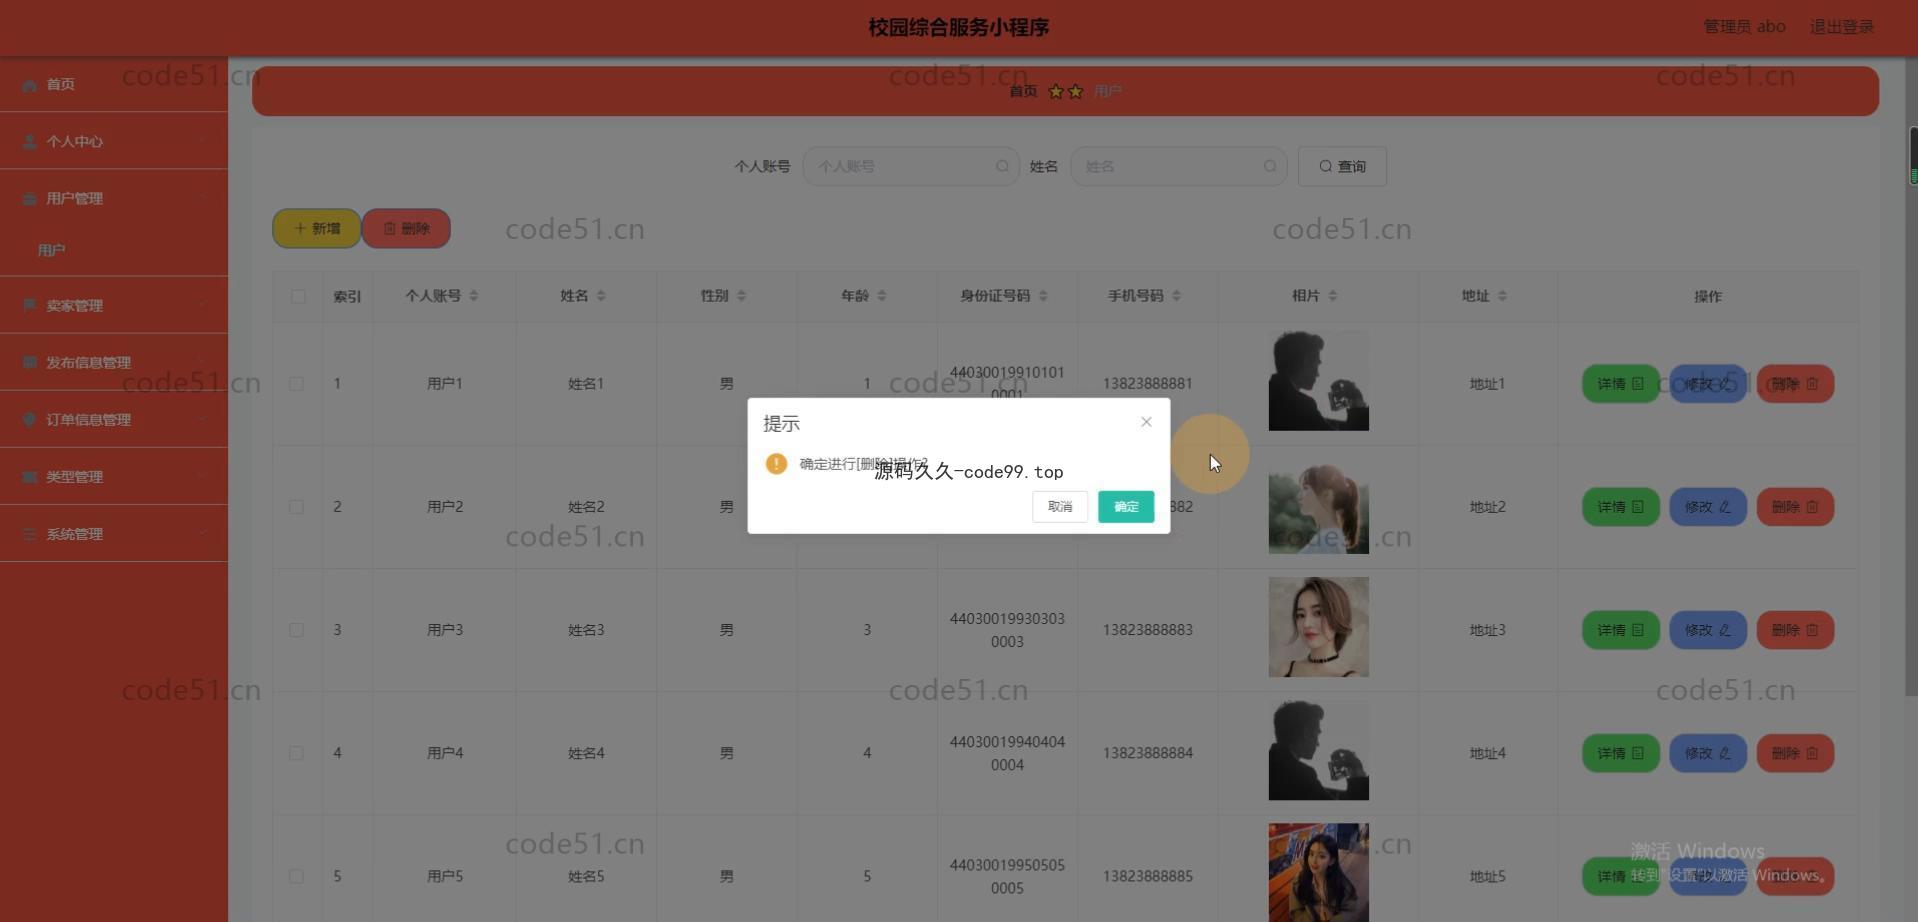Click the icon beside 用户管理
This screenshot has height=922, width=1918.
pyautogui.click(x=29, y=199)
